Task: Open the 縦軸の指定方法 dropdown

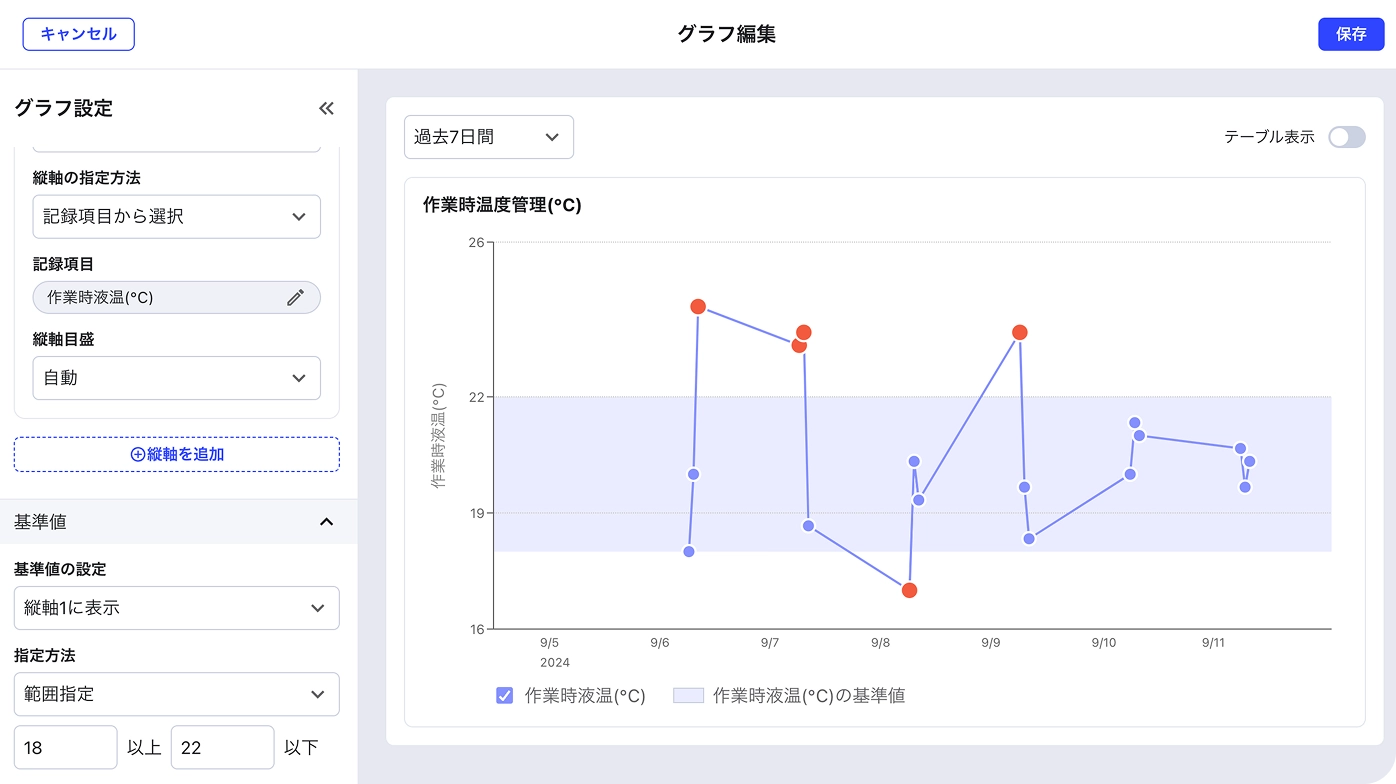Action: click(x=176, y=217)
